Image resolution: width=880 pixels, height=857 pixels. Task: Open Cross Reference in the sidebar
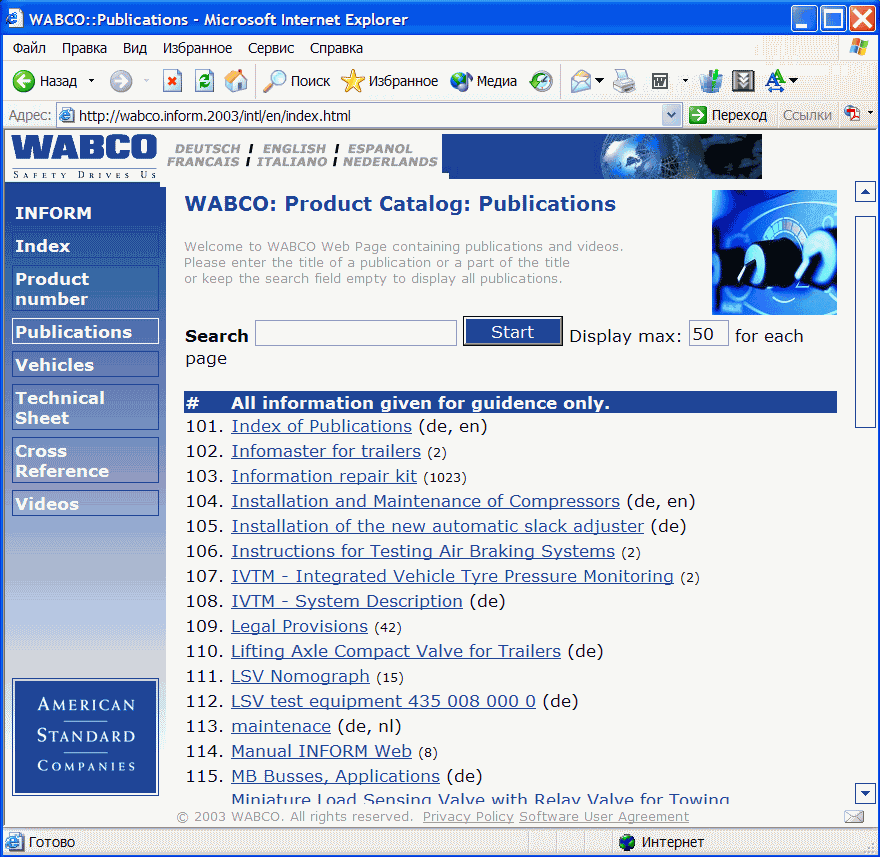[85, 460]
